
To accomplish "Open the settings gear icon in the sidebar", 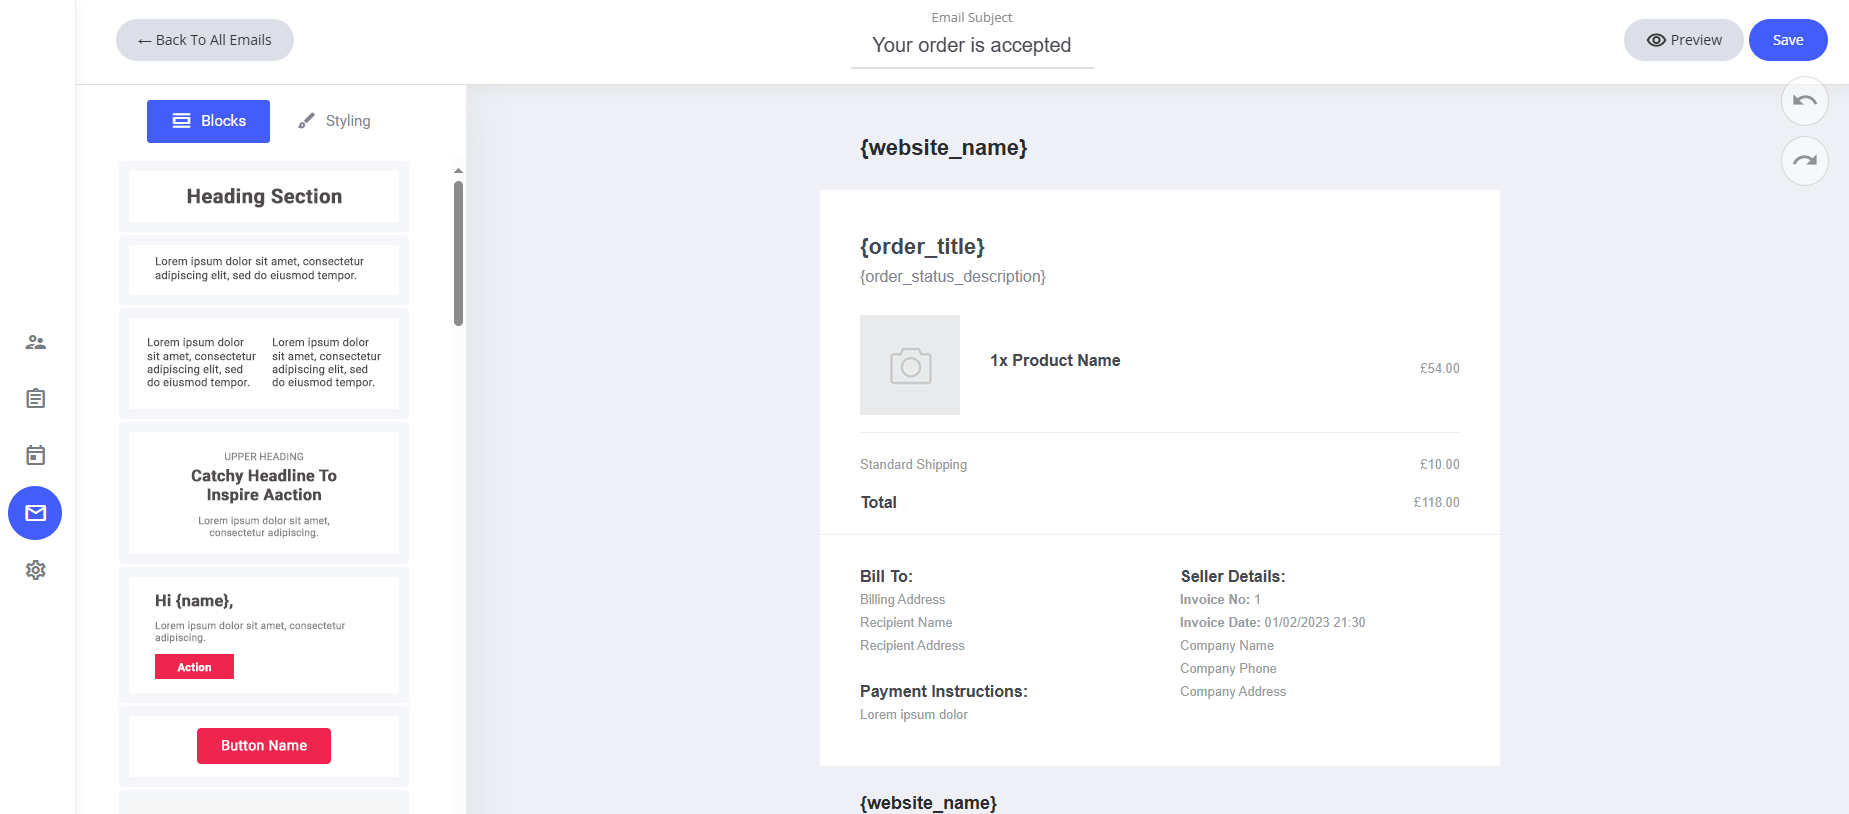I will point(36,570).
